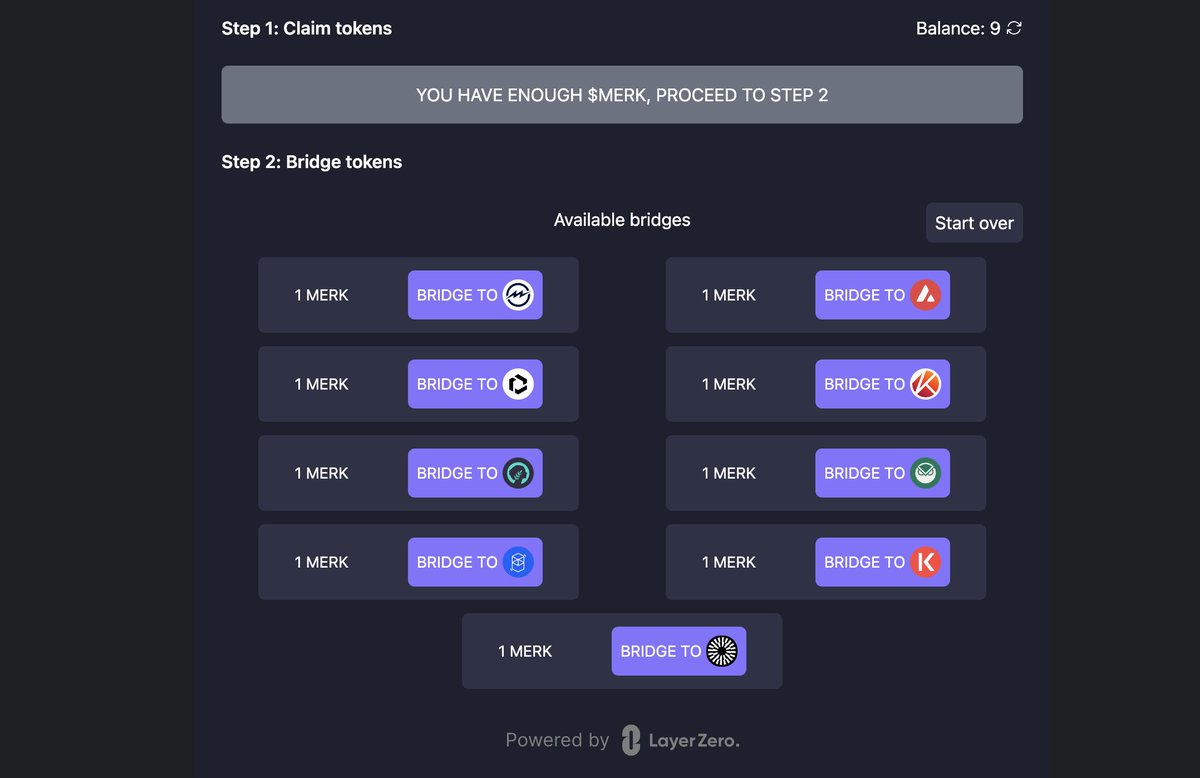Bridge to the black hexagon-logo chain
Viewport: 1200px width, 778px height.
[x=475, y=384]
